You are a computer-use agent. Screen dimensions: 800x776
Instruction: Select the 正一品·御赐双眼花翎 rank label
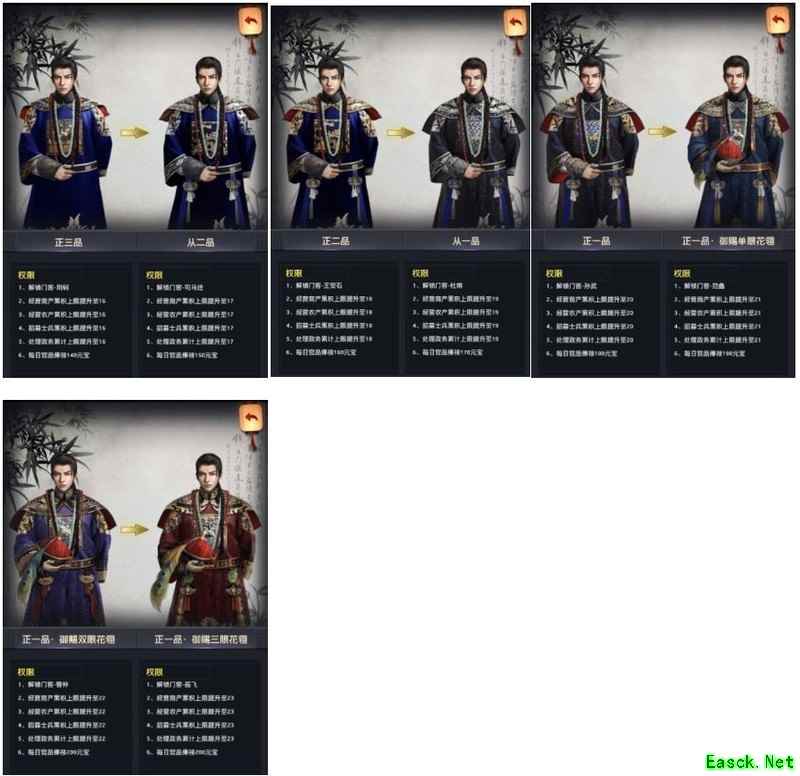(x=69, y=639)
